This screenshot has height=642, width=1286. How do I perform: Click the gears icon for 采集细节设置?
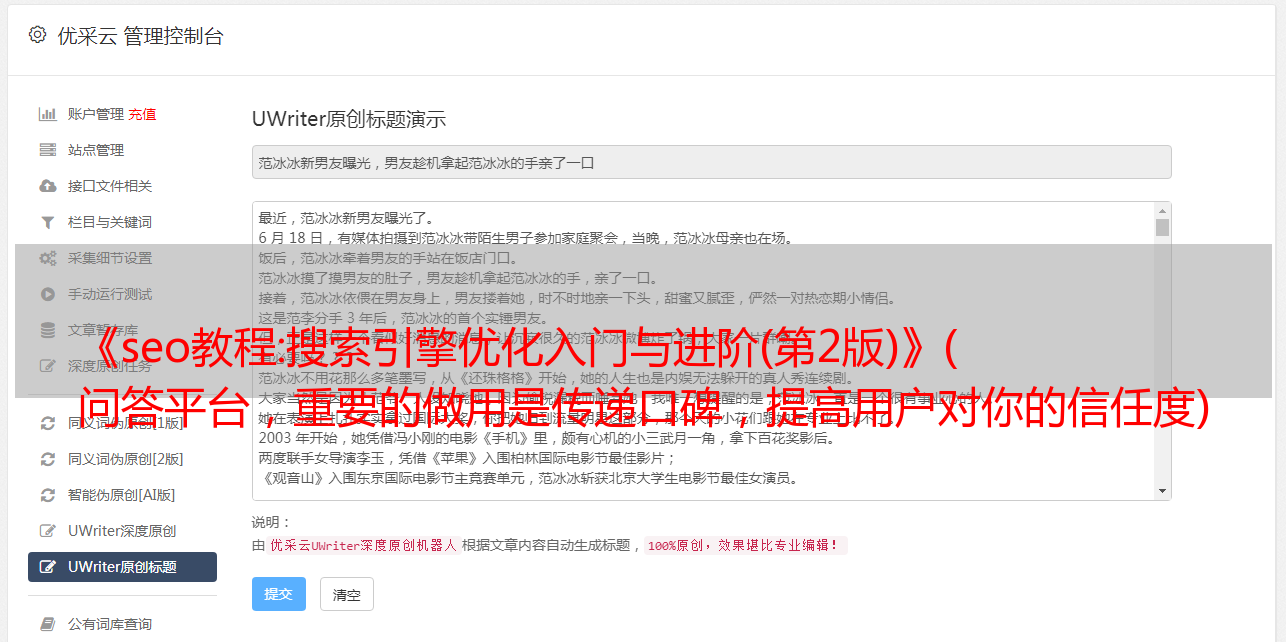click(x=47, y=258)
